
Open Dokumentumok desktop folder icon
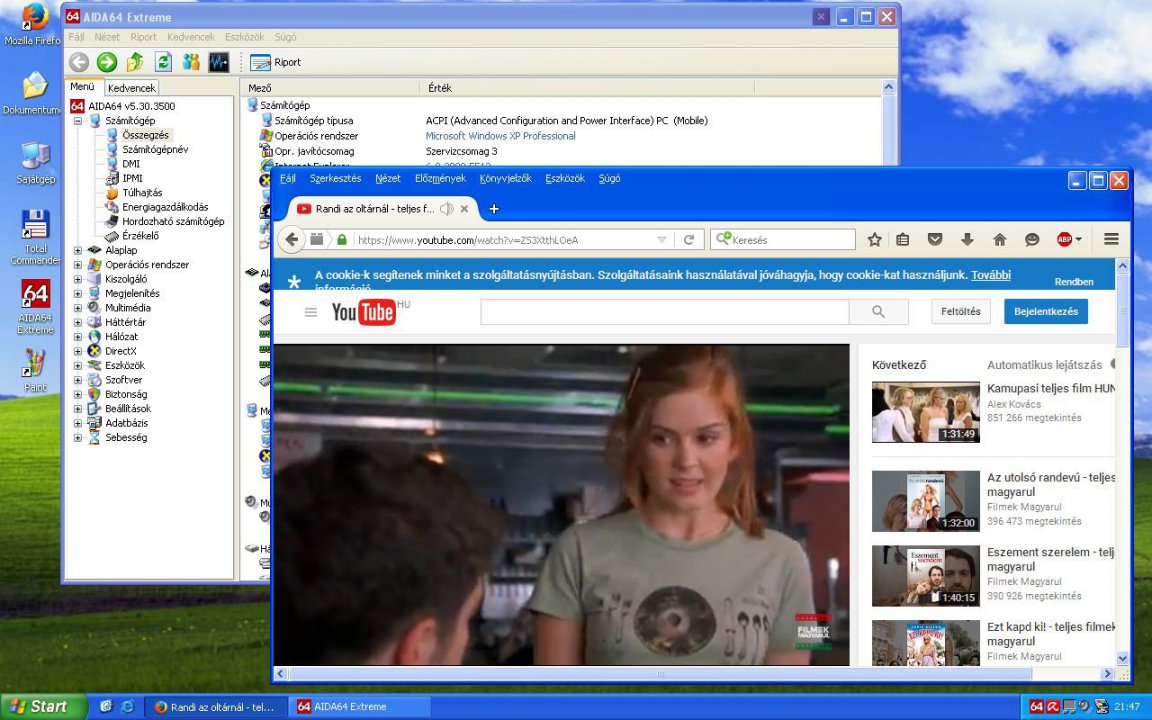point(32,93)
